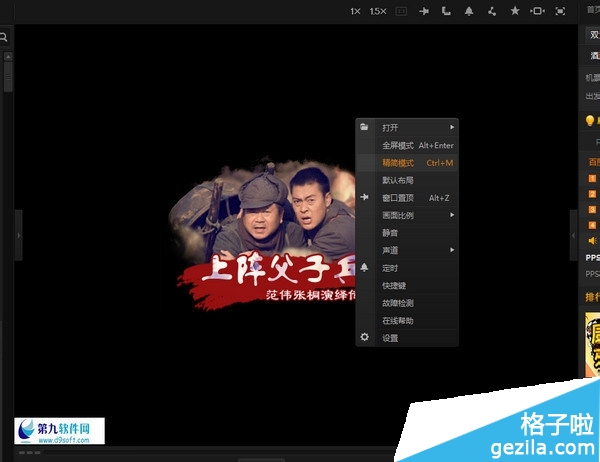
Task: Click the light bulb icon in right panel
Action: tap(590, 121)
